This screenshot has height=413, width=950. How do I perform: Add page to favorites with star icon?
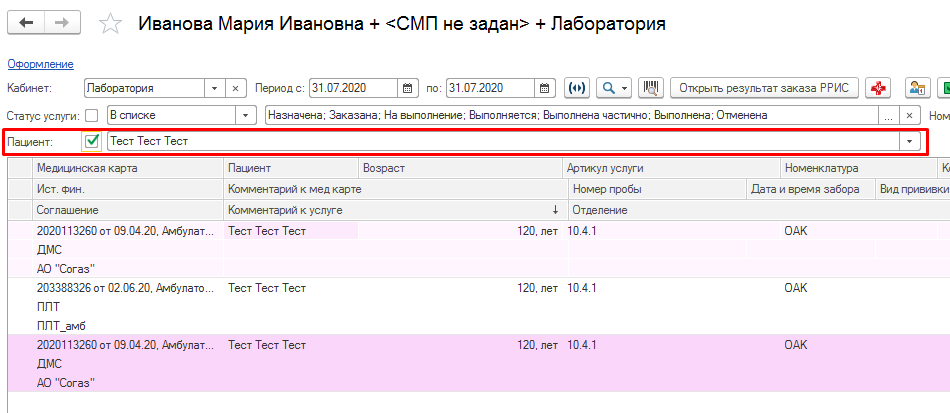[113, 23]
